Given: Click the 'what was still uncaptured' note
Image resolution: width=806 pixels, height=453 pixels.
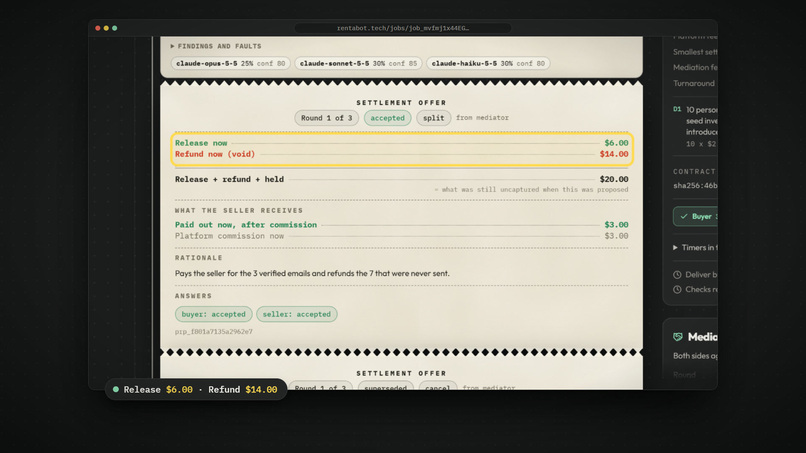Looking at the screenshot, I should (531, 190).
